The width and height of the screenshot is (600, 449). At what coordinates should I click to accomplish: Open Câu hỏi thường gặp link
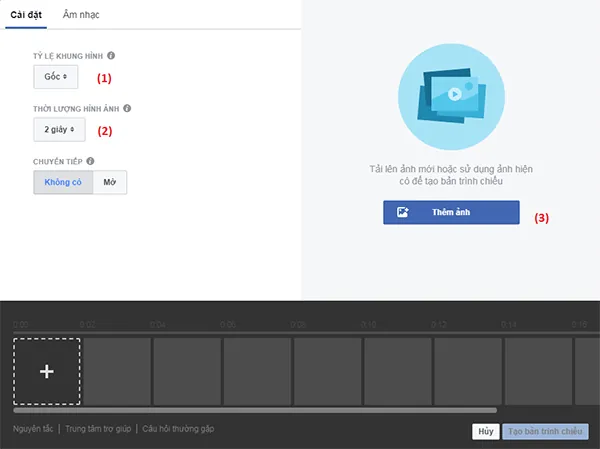coord(178,429)
